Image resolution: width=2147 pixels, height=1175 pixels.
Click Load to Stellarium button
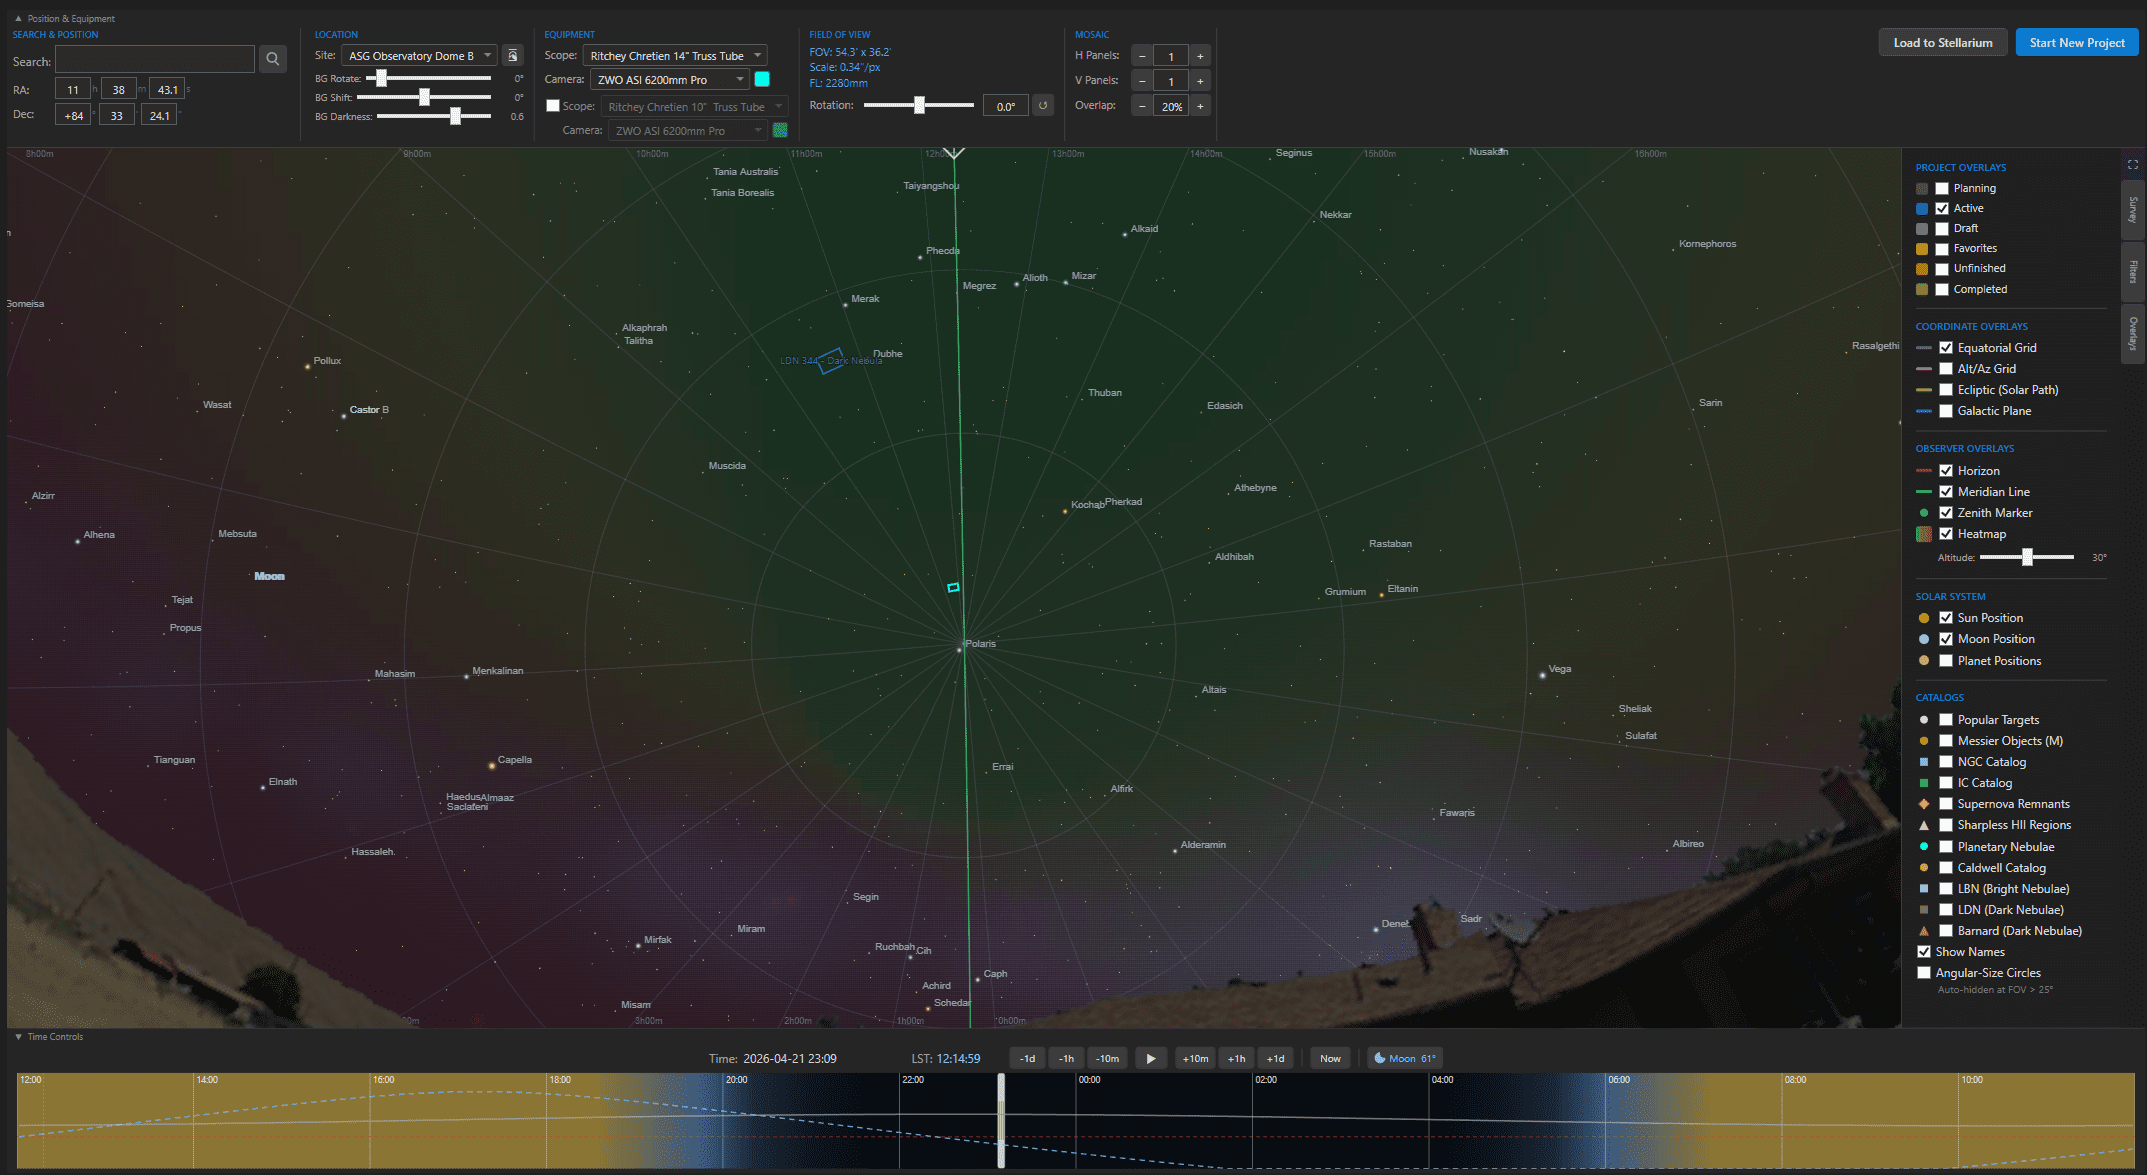click(1942, 43)
